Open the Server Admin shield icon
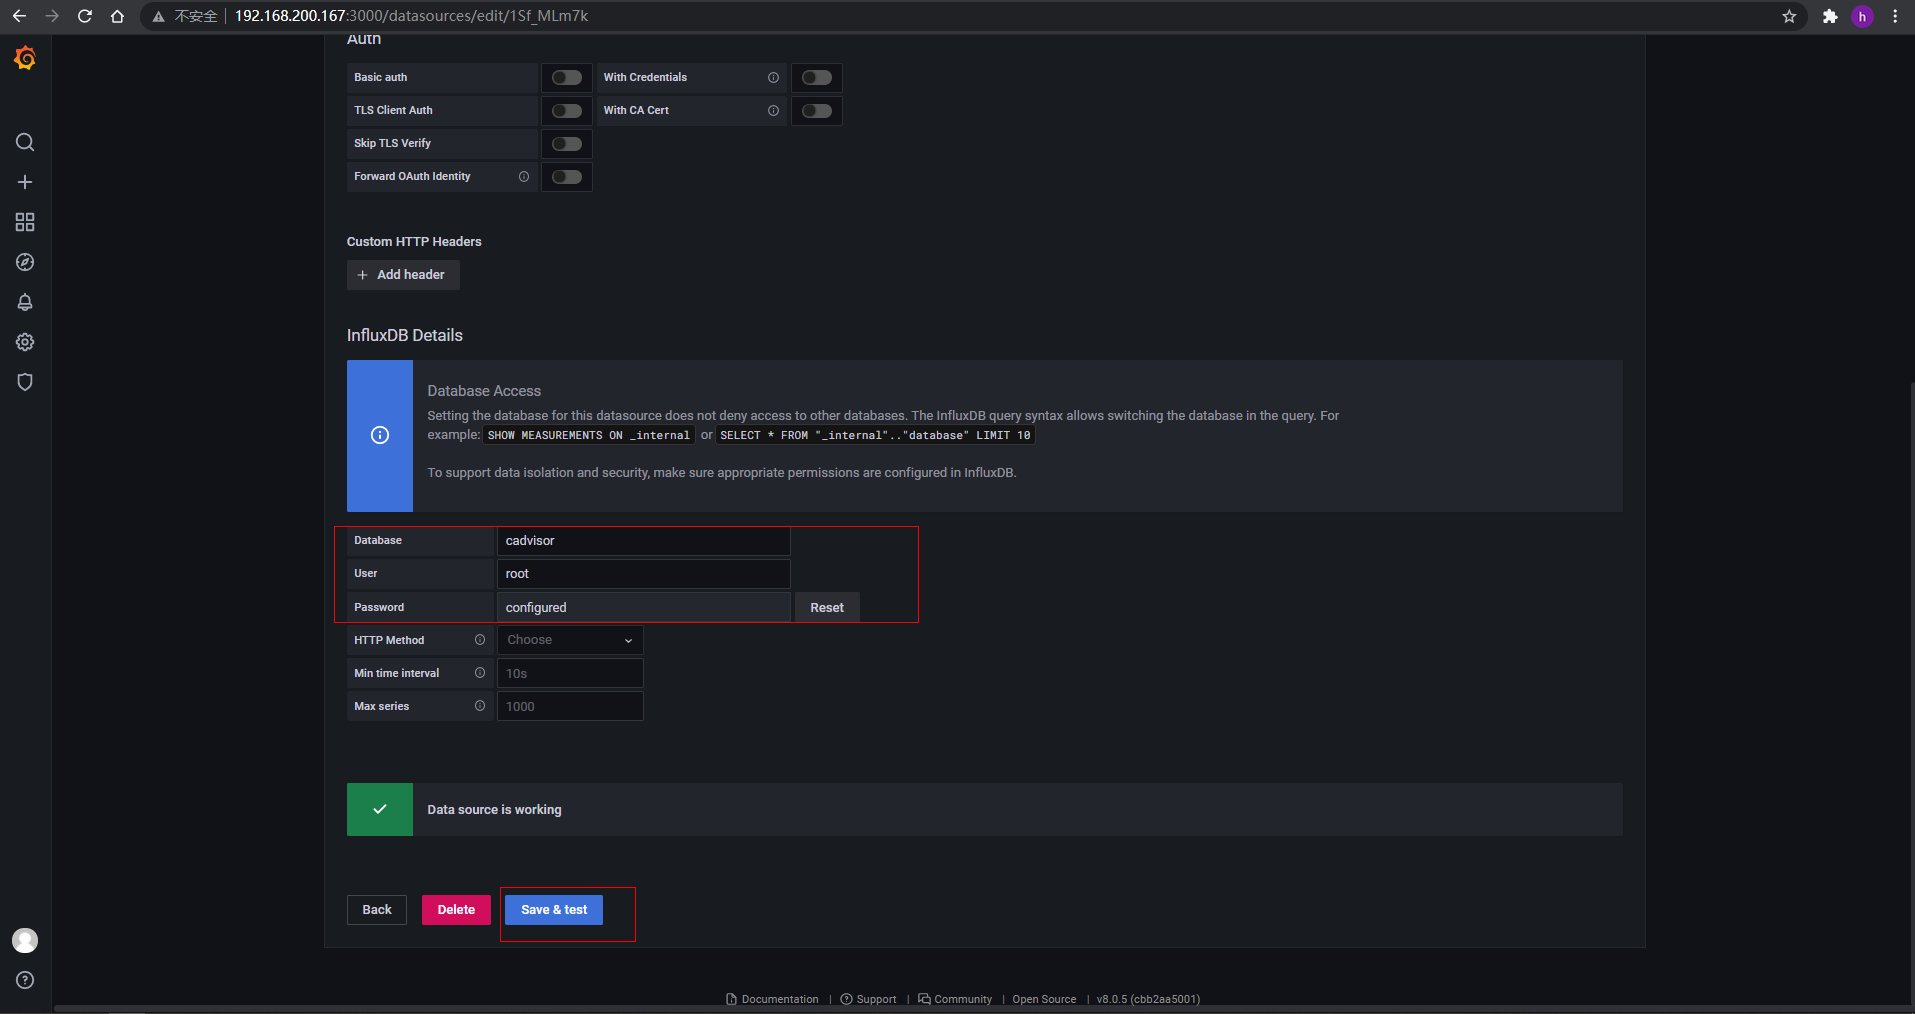This screenshot has width=1915, height=1014. pos(25,382)
